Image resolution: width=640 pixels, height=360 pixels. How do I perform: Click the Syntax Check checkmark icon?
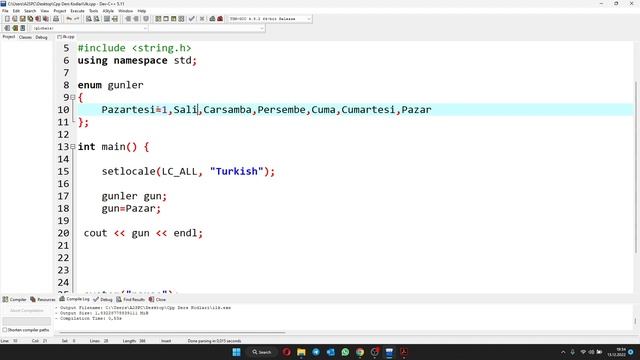[x=191, y=19]
